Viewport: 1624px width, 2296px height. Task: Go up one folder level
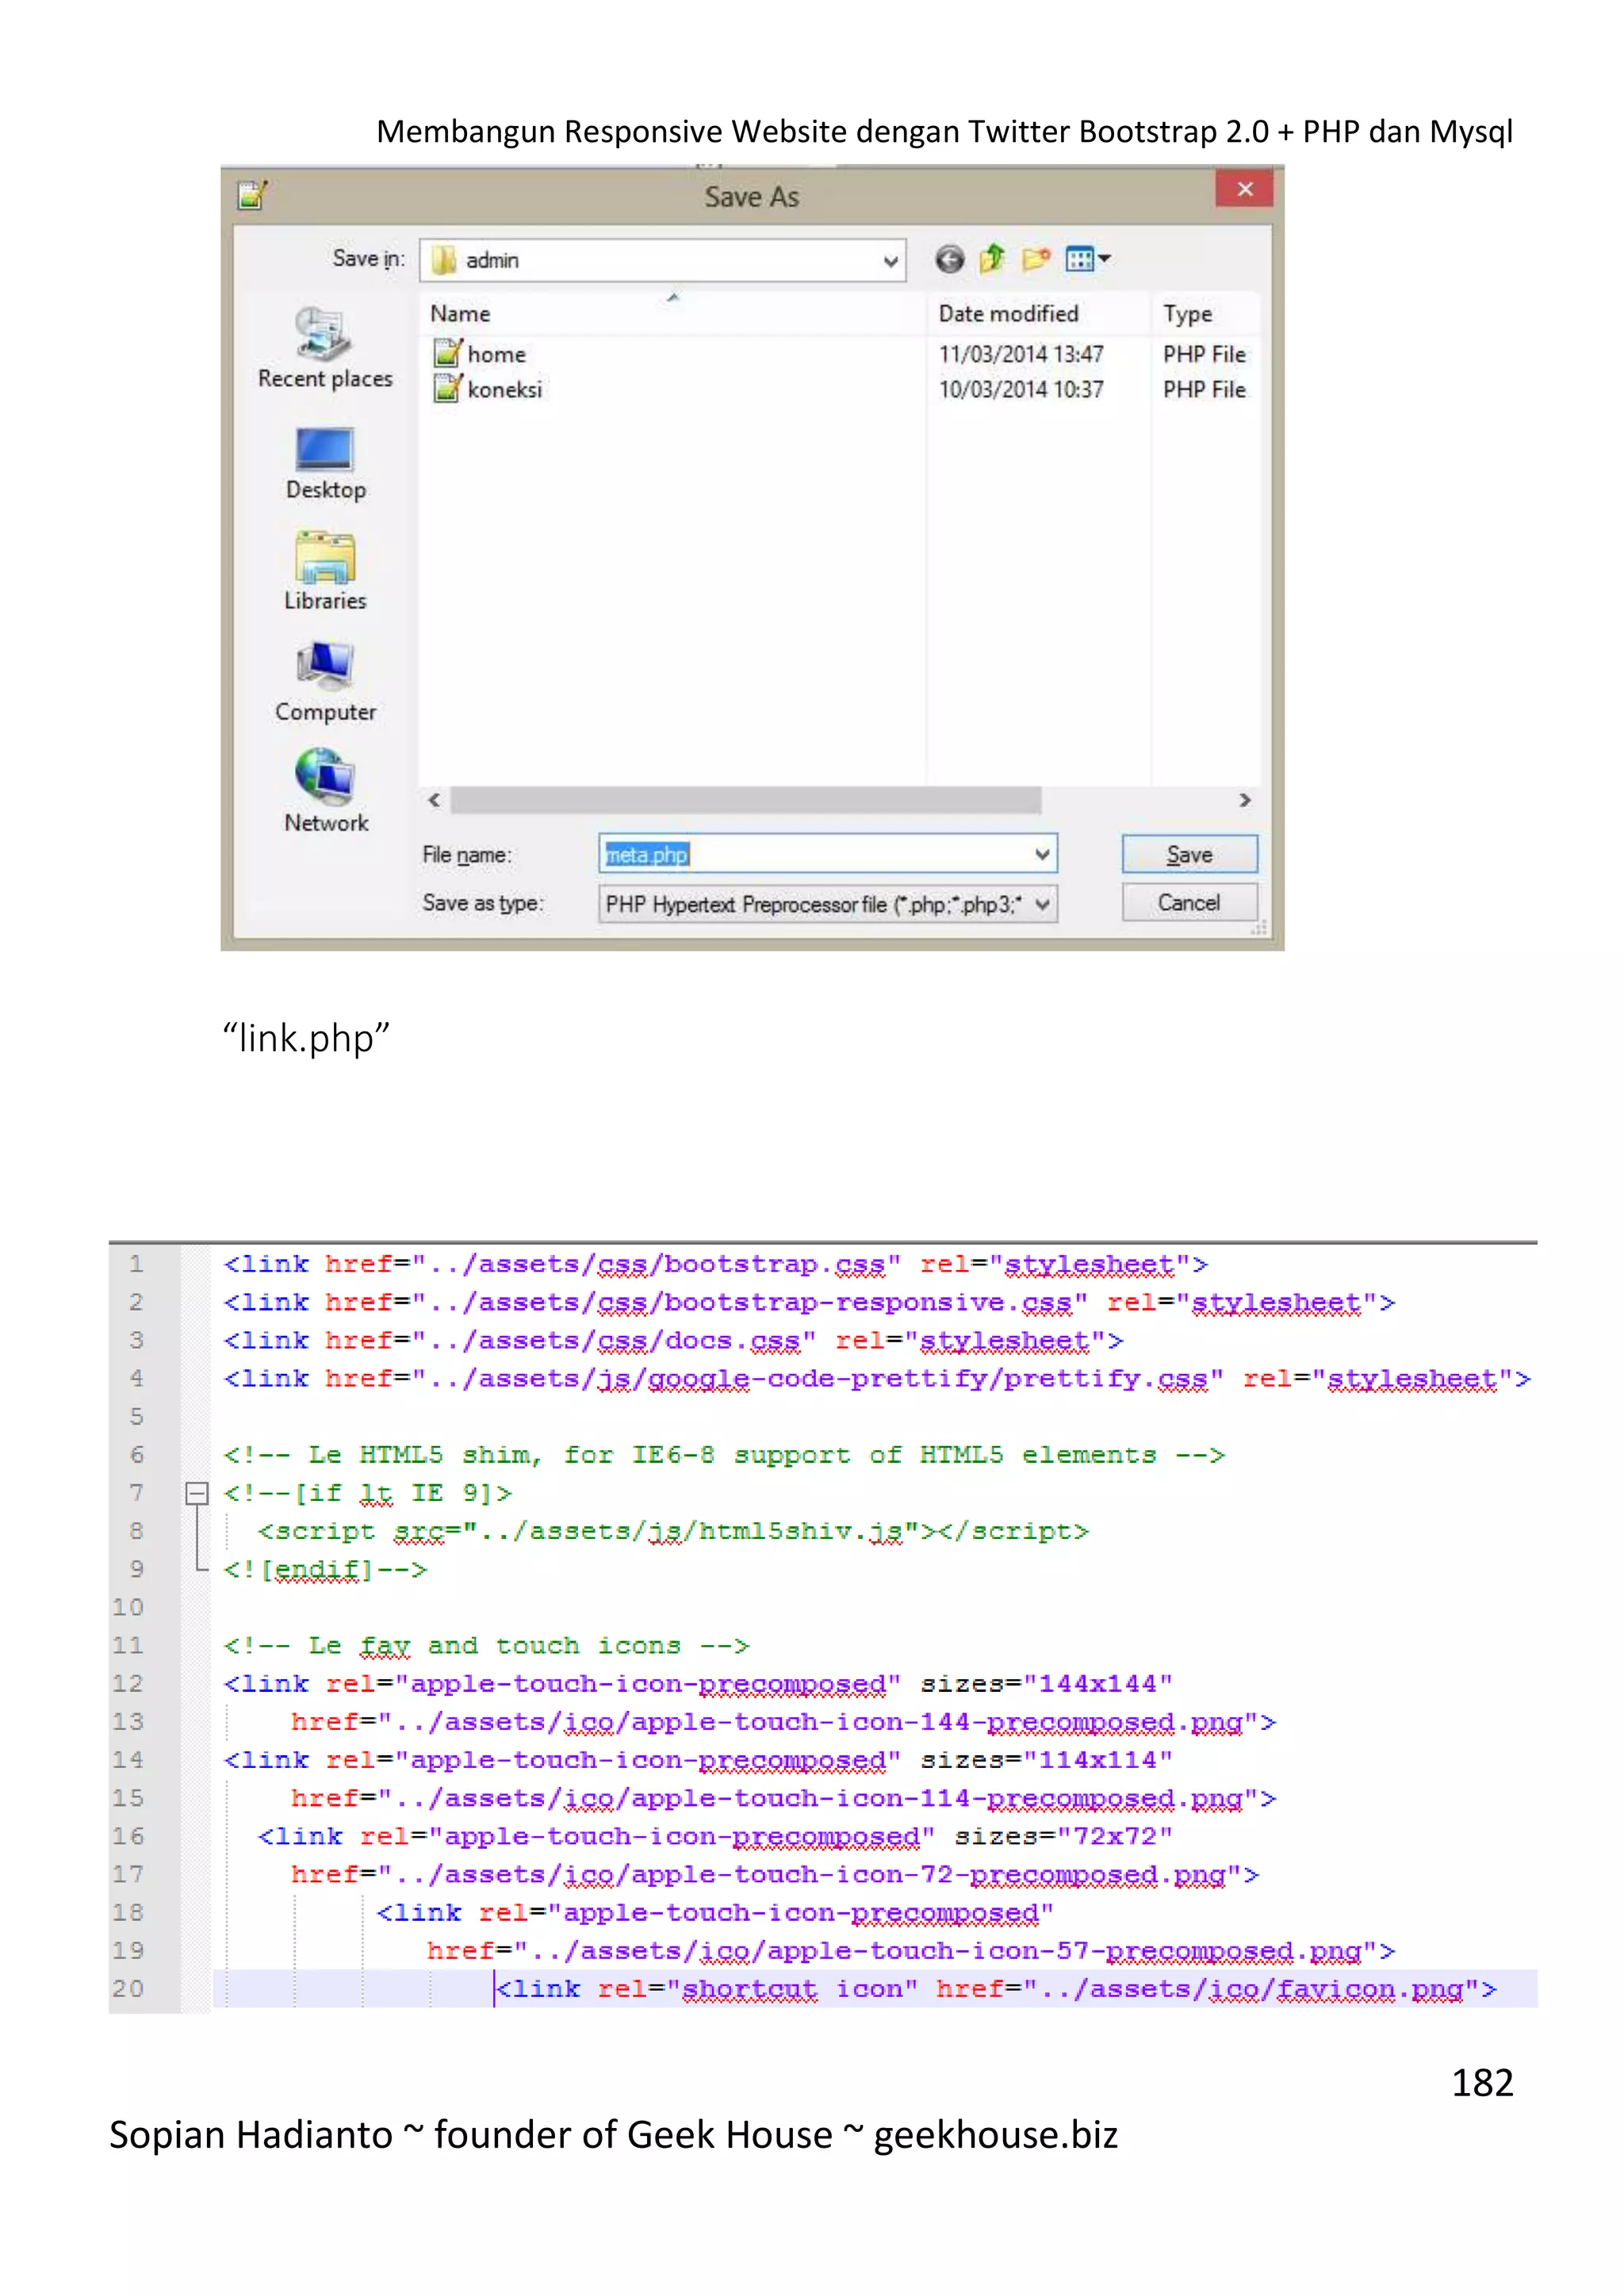(992, 260)
